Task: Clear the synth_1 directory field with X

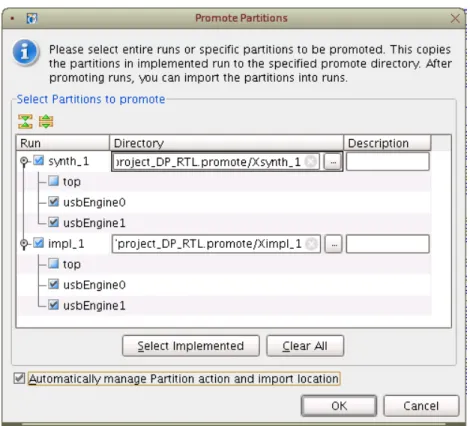Action: [x=311, y=162]
